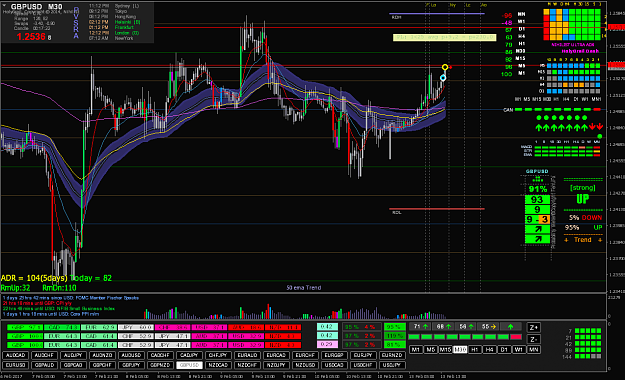Open the CADCHF pair chart
Viewport: 625px width, 380px height.
160,355
